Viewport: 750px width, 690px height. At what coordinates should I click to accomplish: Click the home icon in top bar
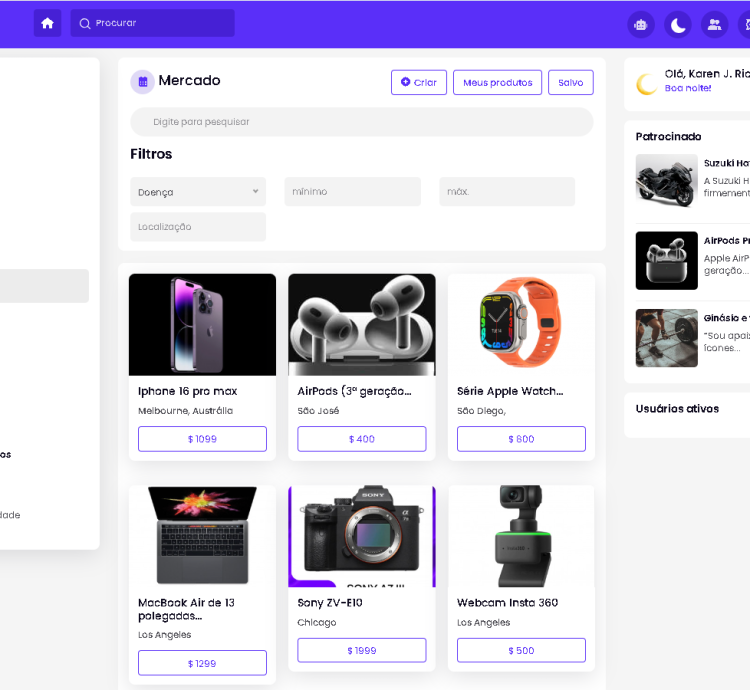(x=47, y=23)
